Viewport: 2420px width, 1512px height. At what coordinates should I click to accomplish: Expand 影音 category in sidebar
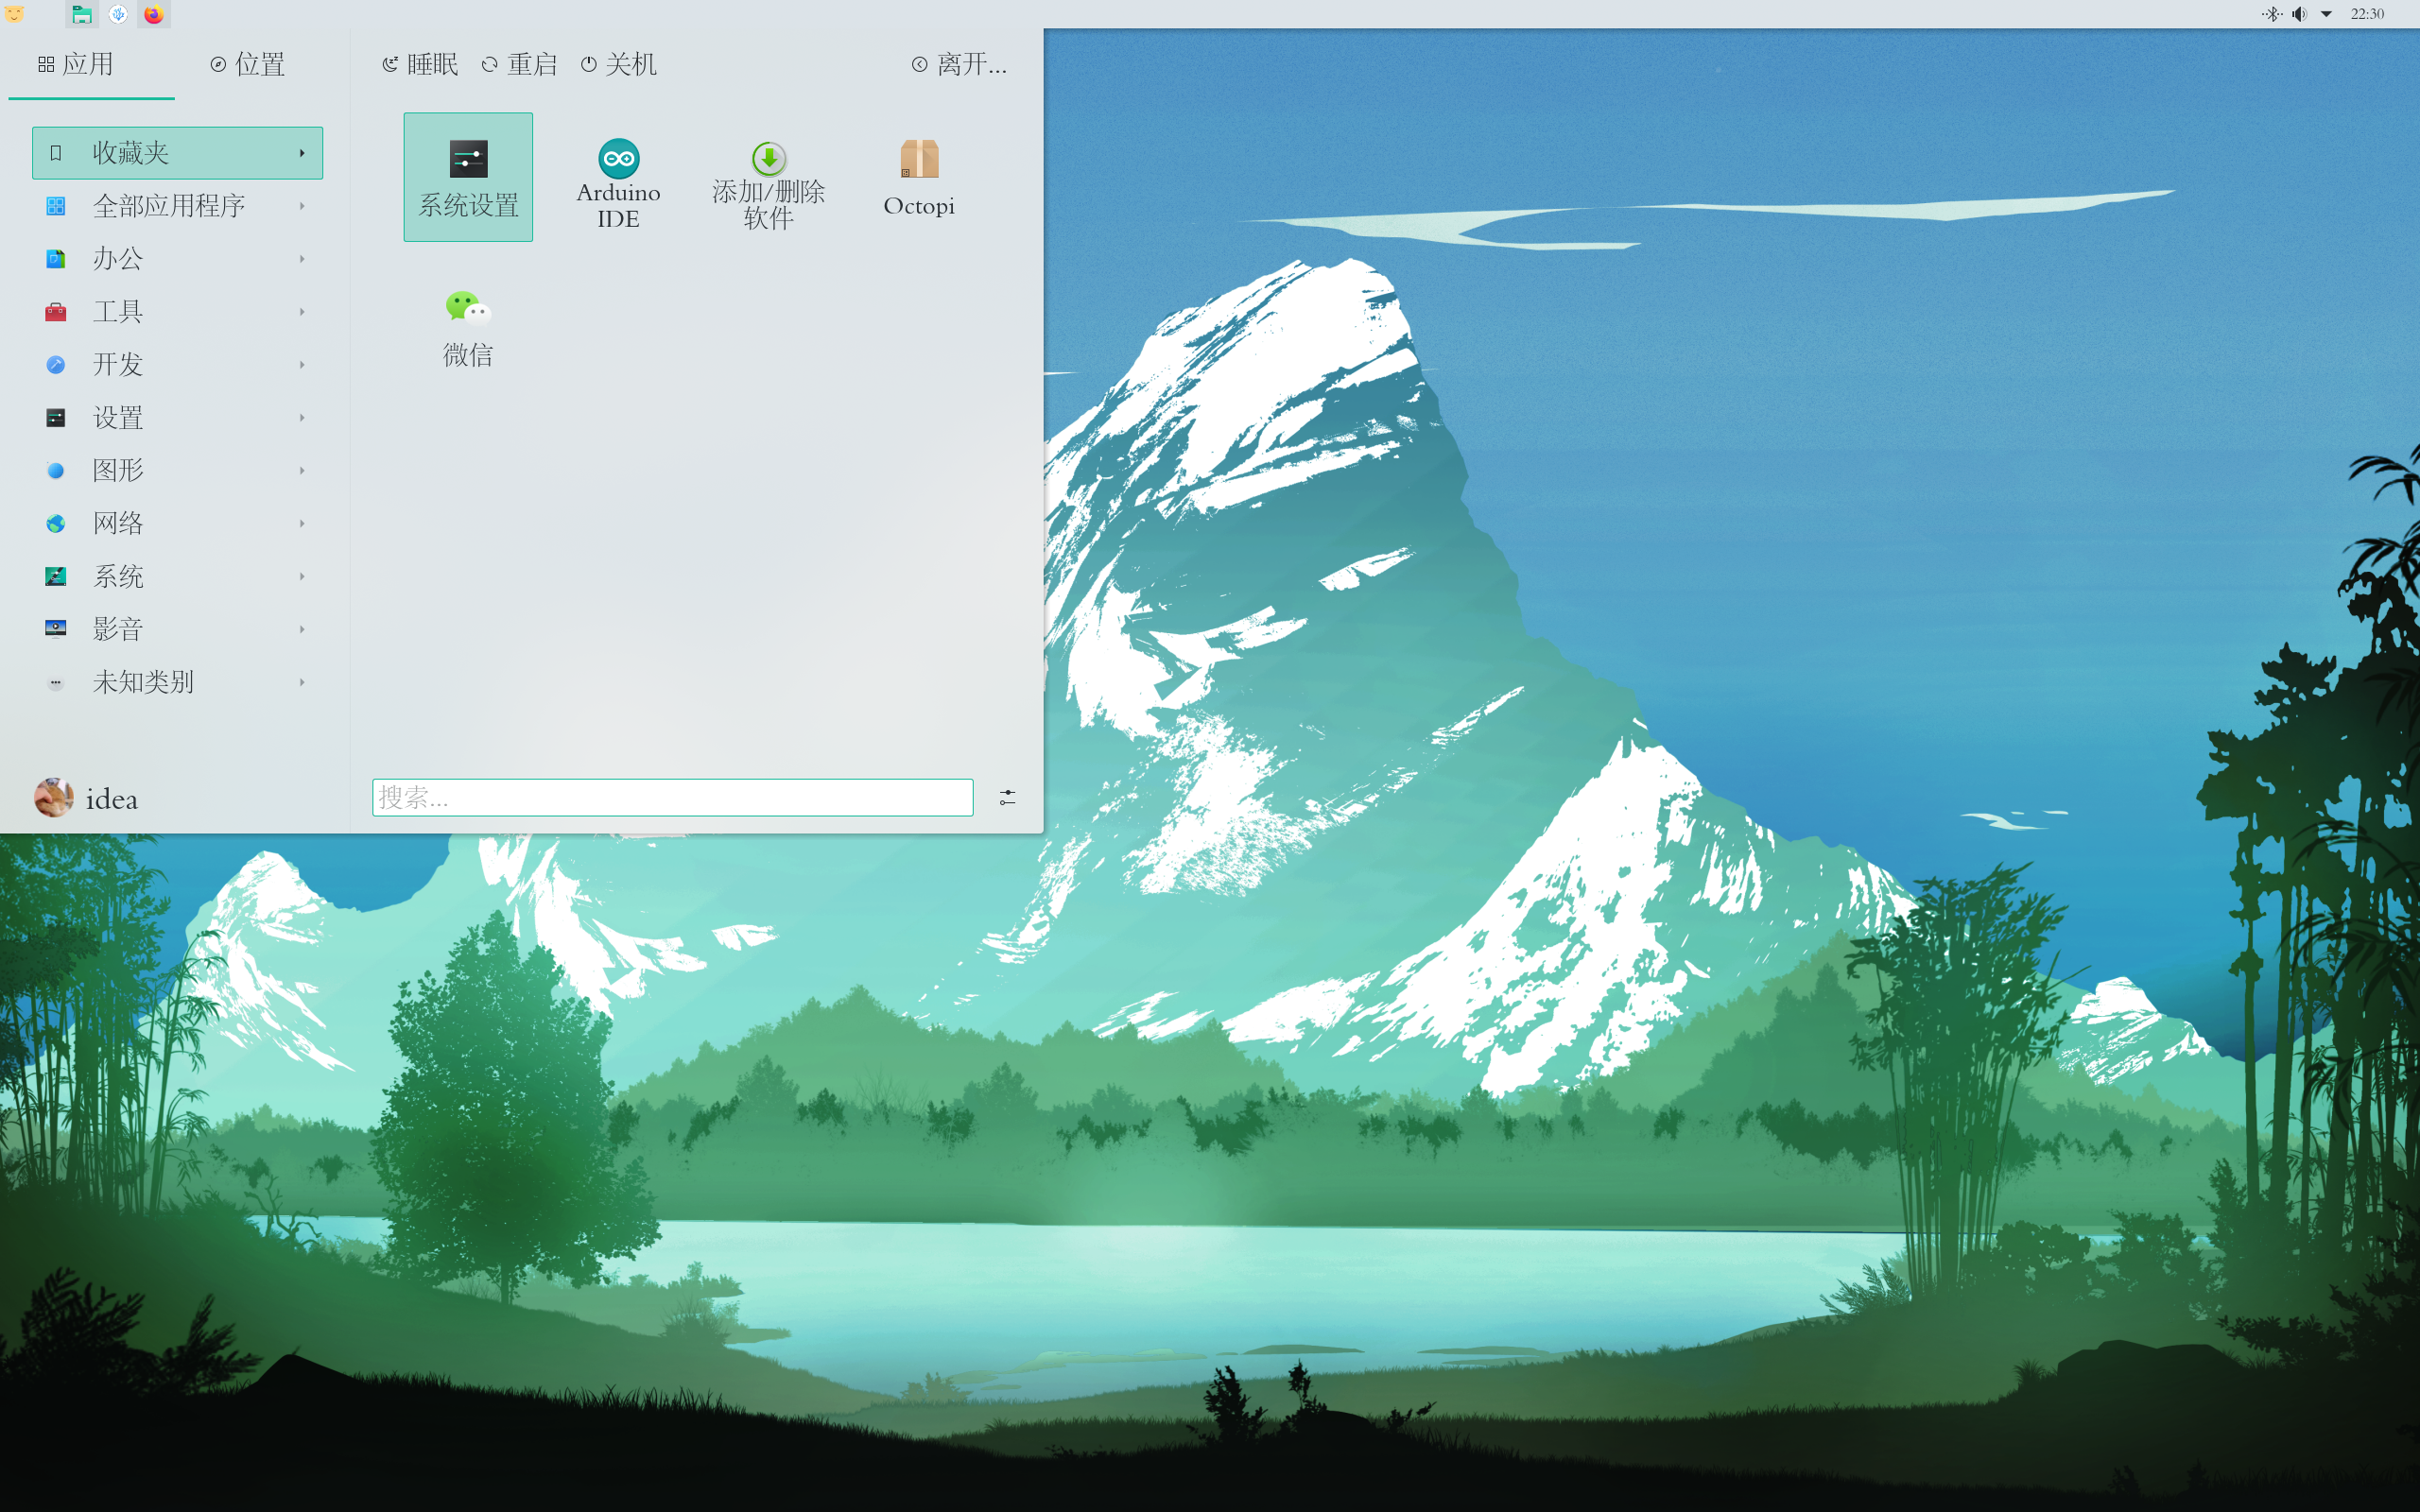172,627
